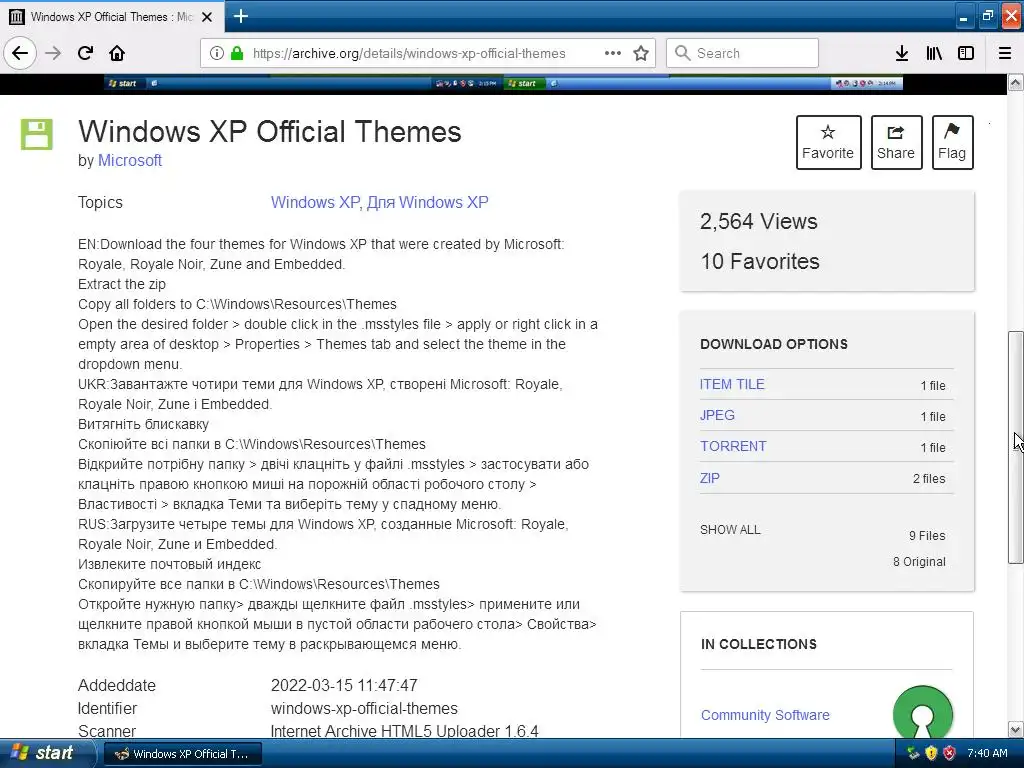Screen dimensions: 1024x768
Task: Click the Addeddate value 2022-03-15 11:47:47
Action: click(x=344, y=685)
